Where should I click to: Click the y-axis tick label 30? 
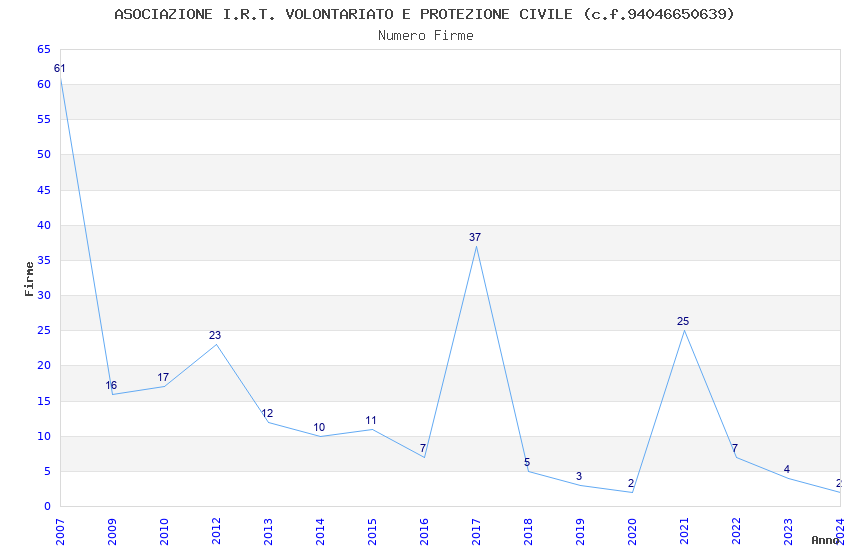click(x=44, y=295)
